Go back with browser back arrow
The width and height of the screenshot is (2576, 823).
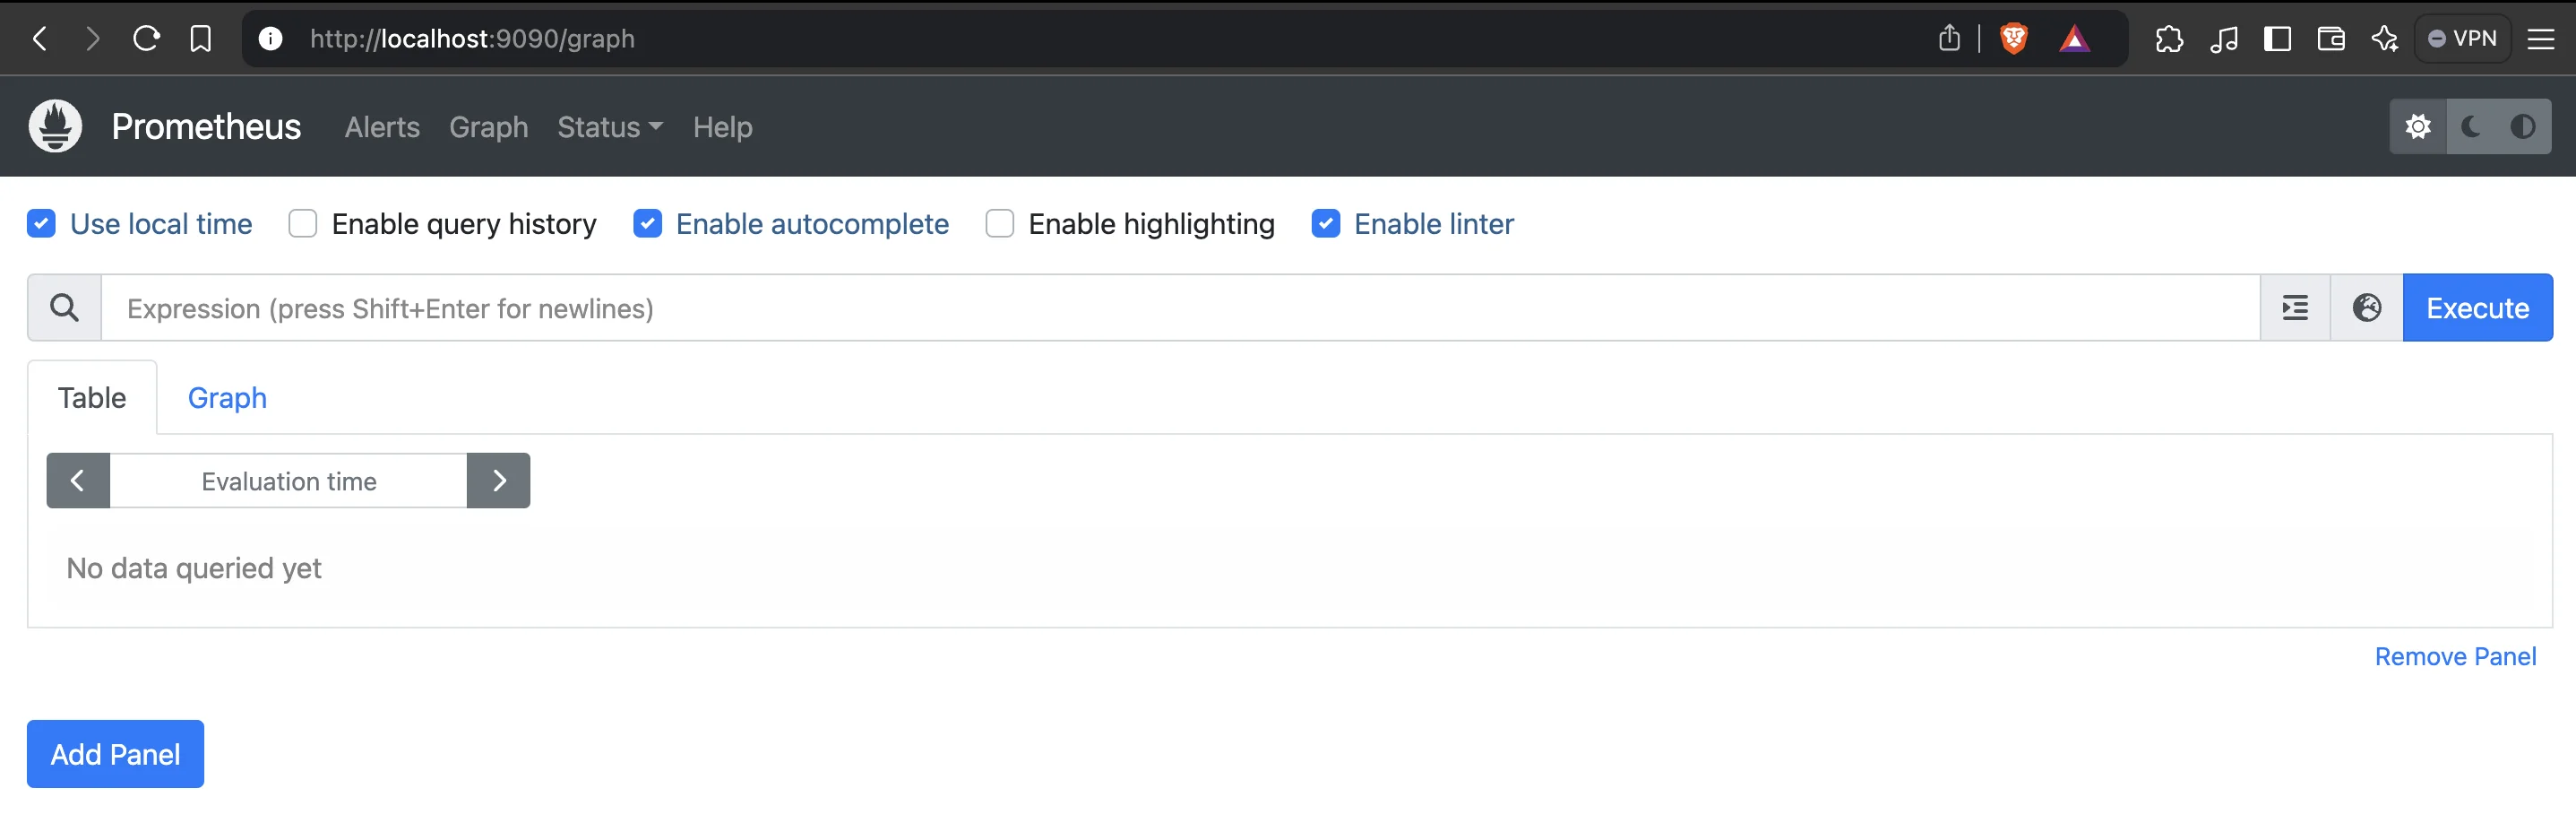point(40,39)
